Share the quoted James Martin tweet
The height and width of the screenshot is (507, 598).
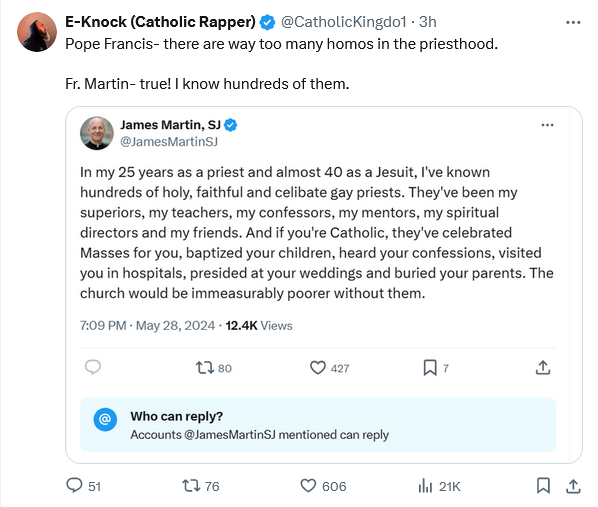pos(543,367)
